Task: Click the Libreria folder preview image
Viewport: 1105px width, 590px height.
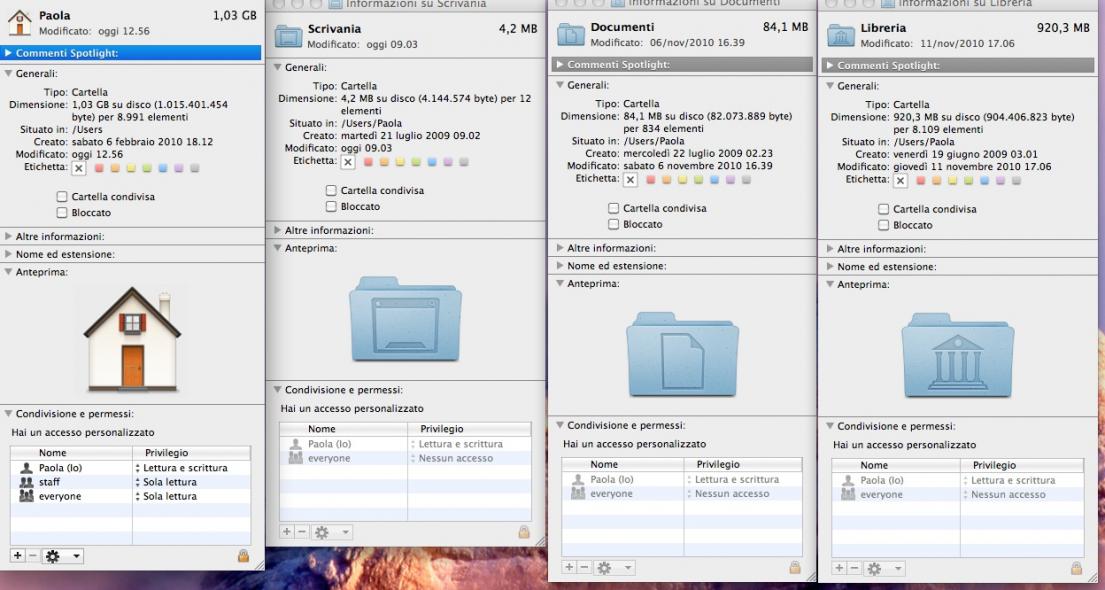Action: point(958,355)
